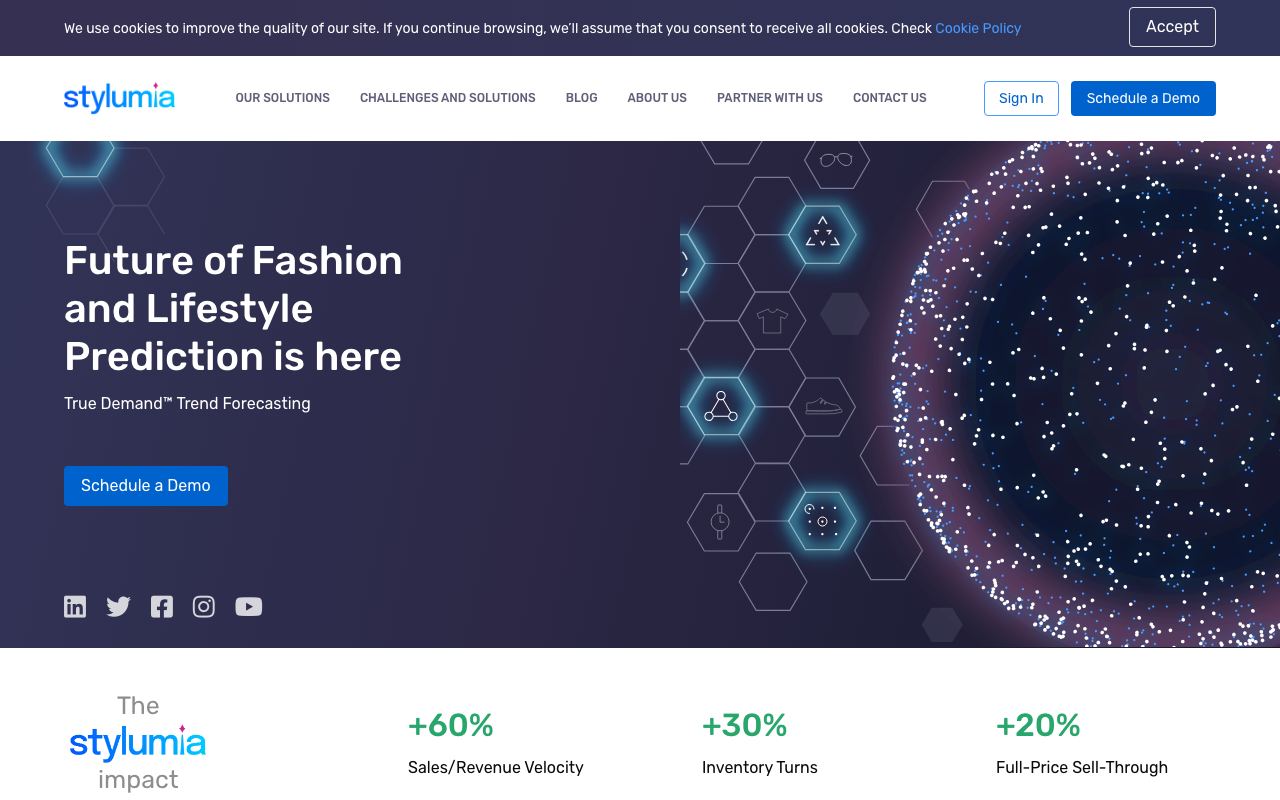Viewport: 1280px width, 800px height.
Task: Click the t-shirt hexagon icon
Action: click(x=772, y=321)
